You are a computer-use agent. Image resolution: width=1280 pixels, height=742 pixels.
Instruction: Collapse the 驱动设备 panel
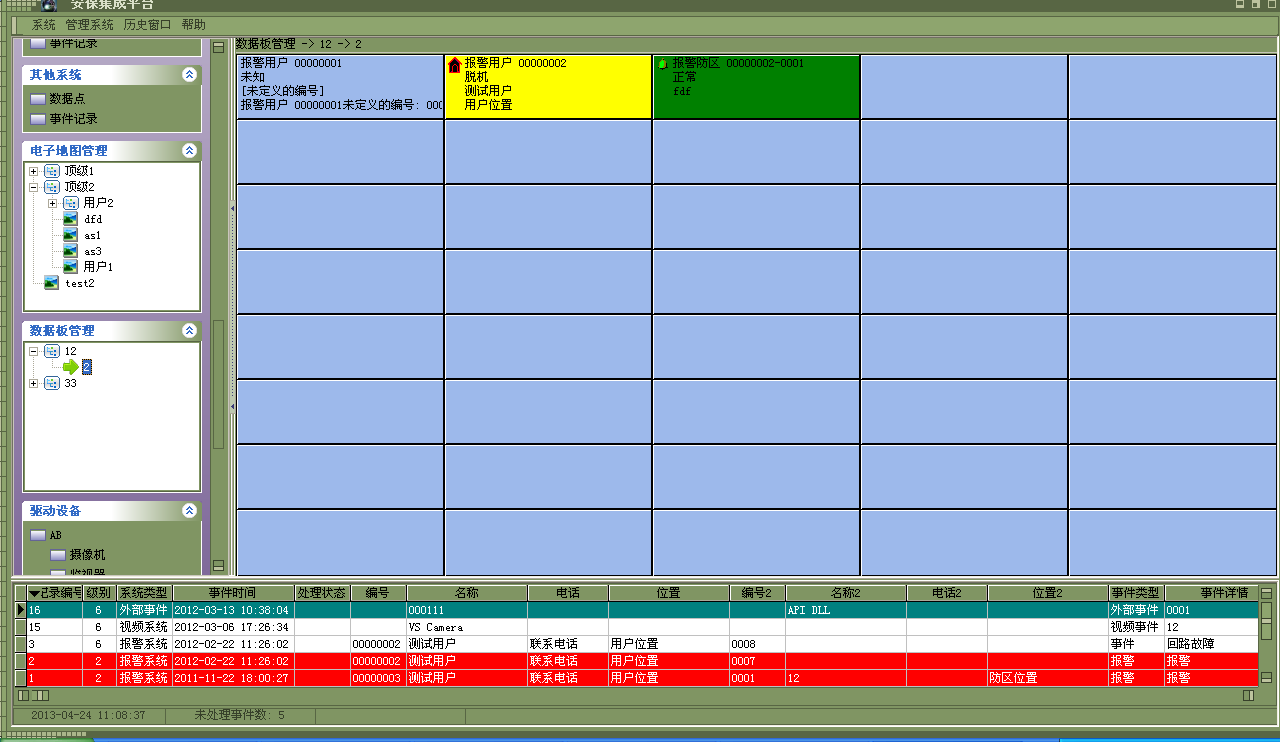189,510
